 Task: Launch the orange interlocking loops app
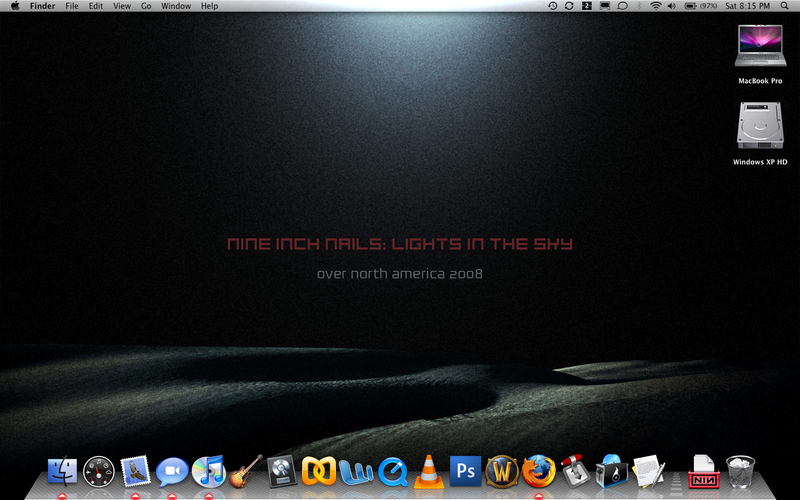[x=319, y=471]
